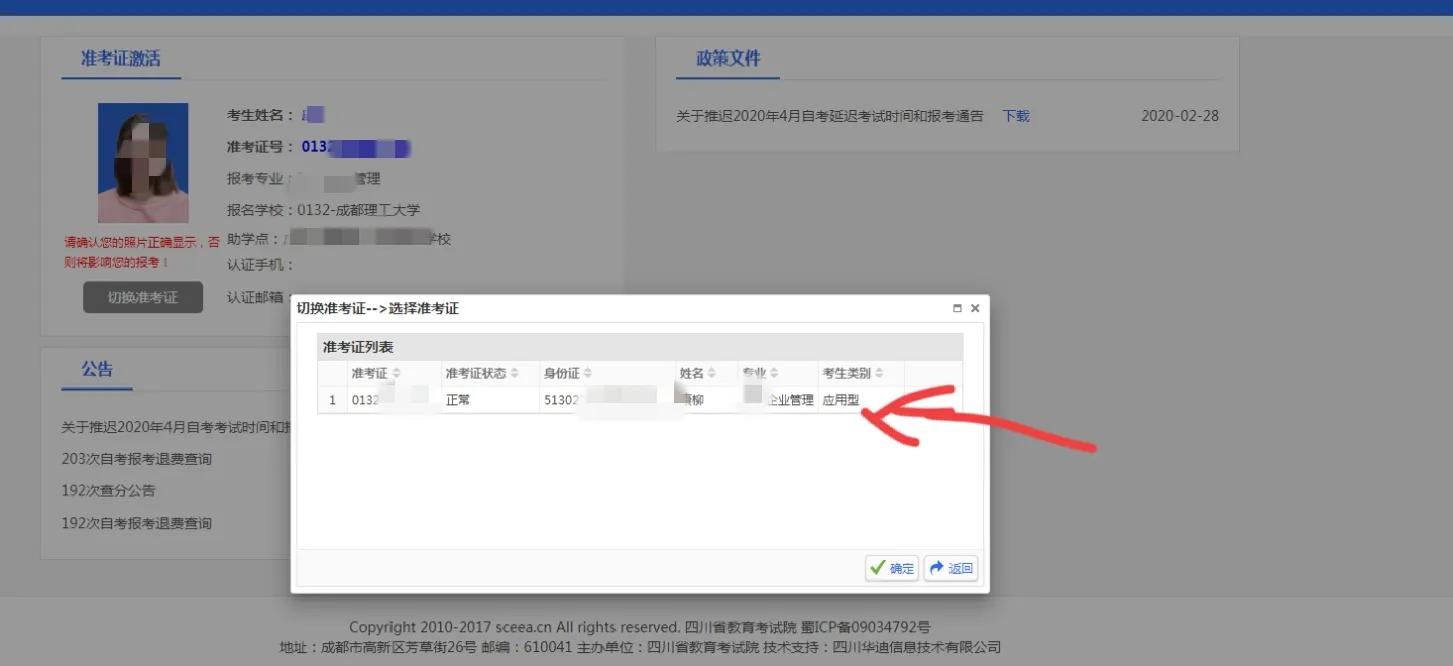Open notice 203次自考报考退费查询

coord(137,459)
